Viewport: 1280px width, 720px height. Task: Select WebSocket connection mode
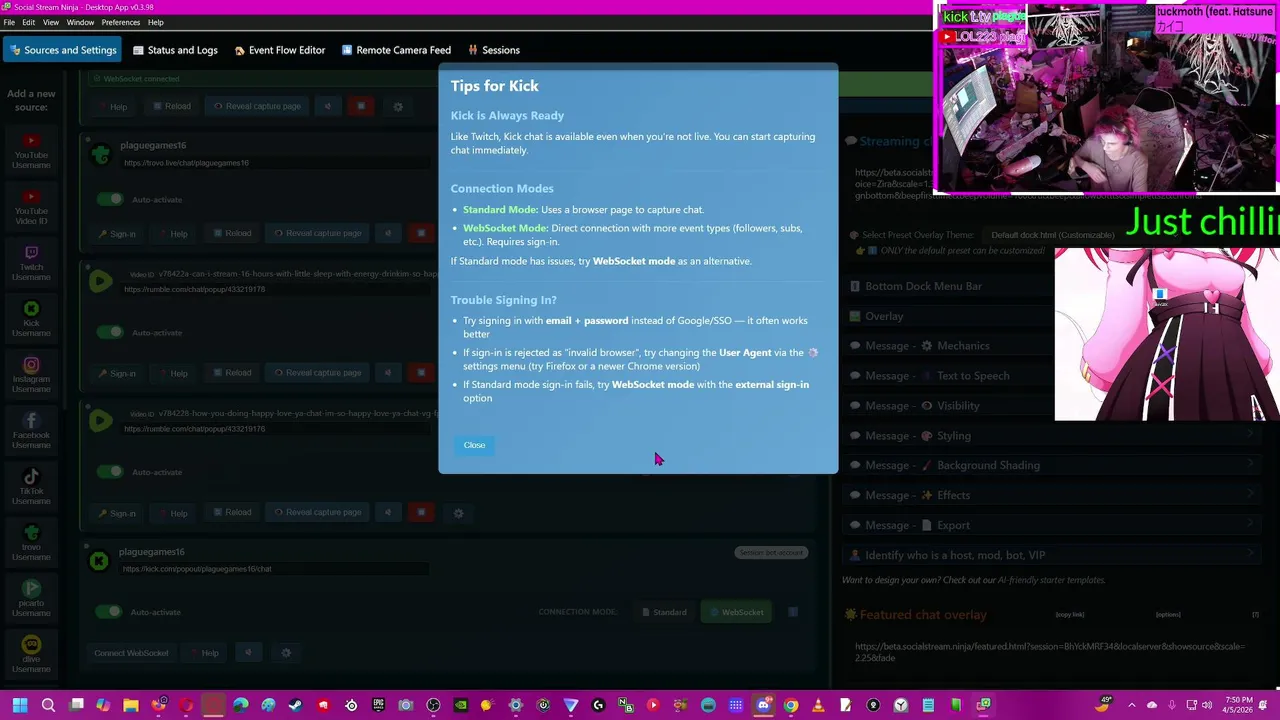(736, 612)
